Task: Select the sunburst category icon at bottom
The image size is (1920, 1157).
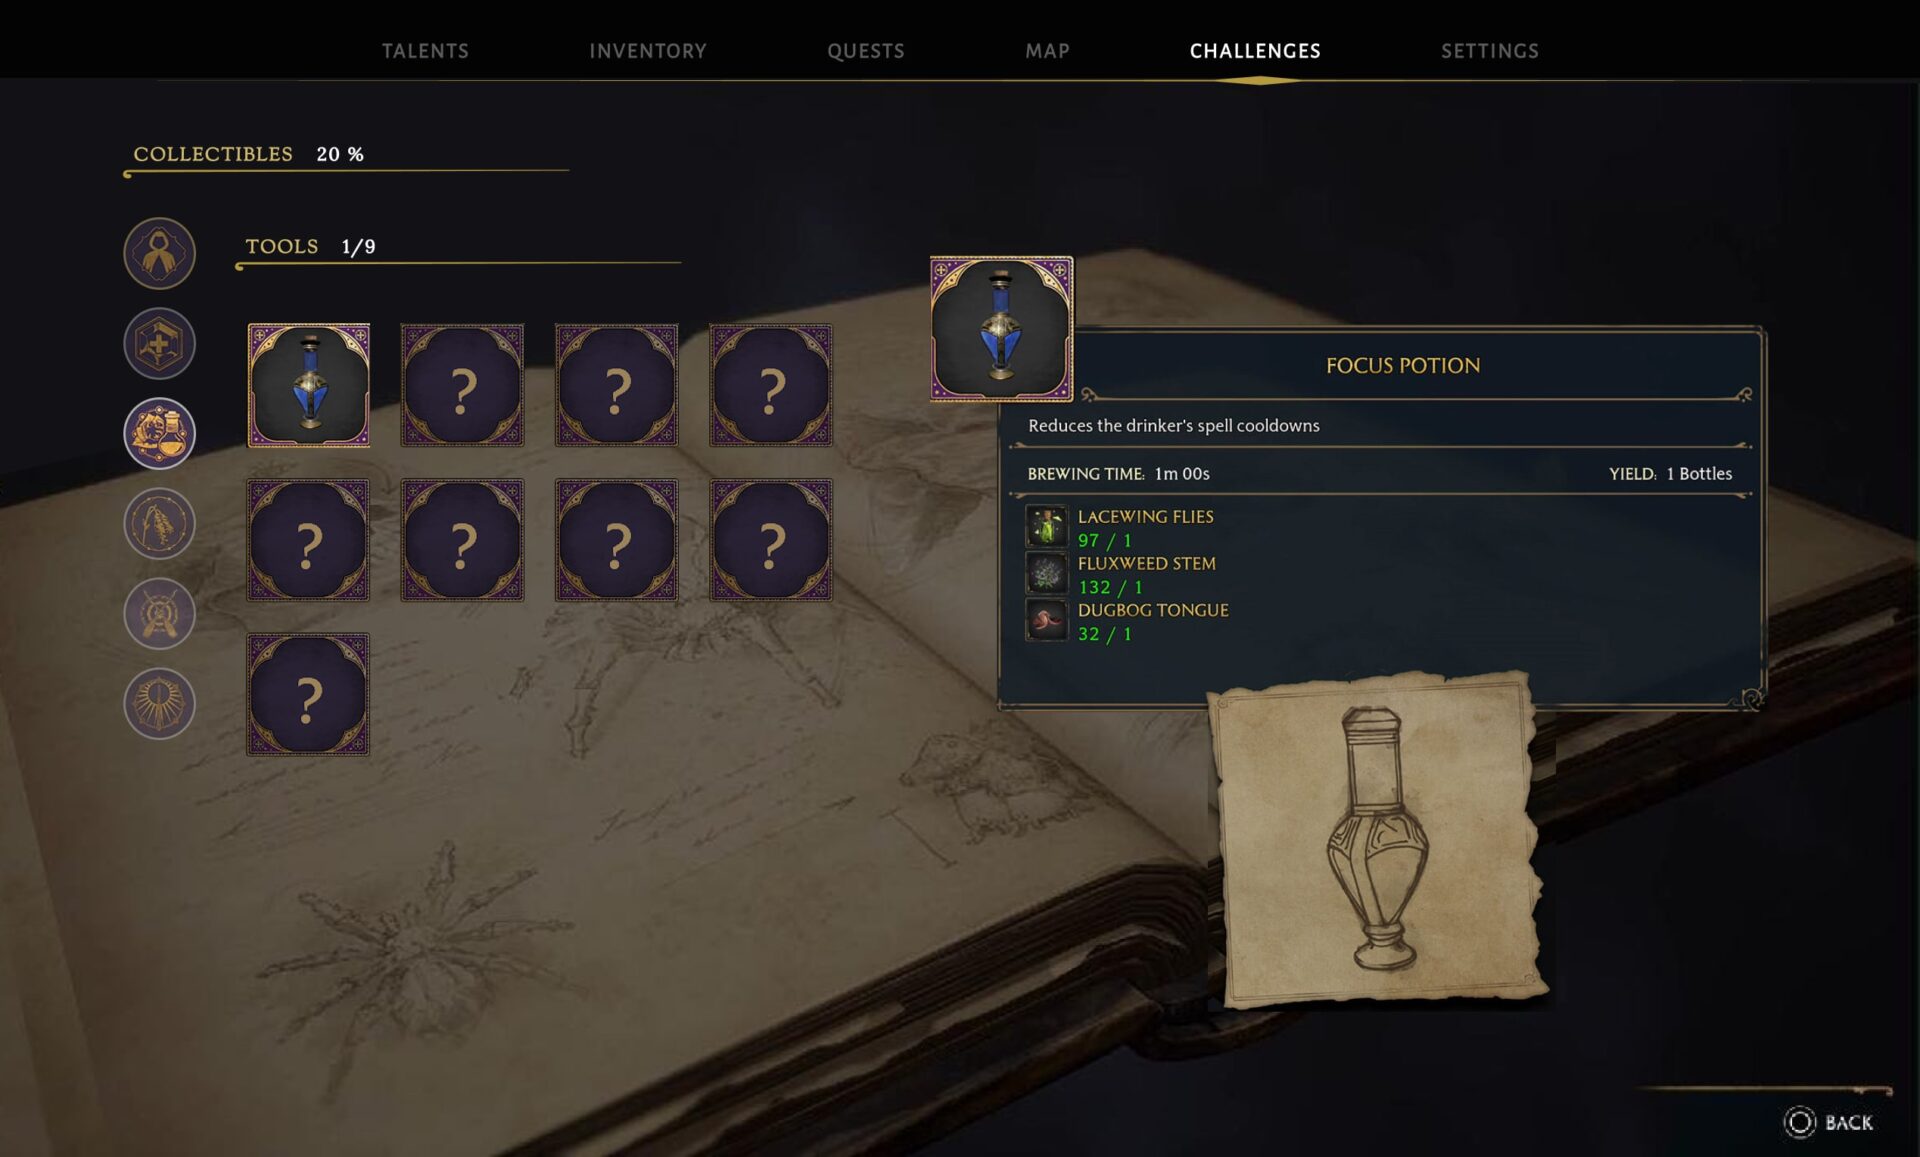Action: pyautogui.click(x=159, y=703)
